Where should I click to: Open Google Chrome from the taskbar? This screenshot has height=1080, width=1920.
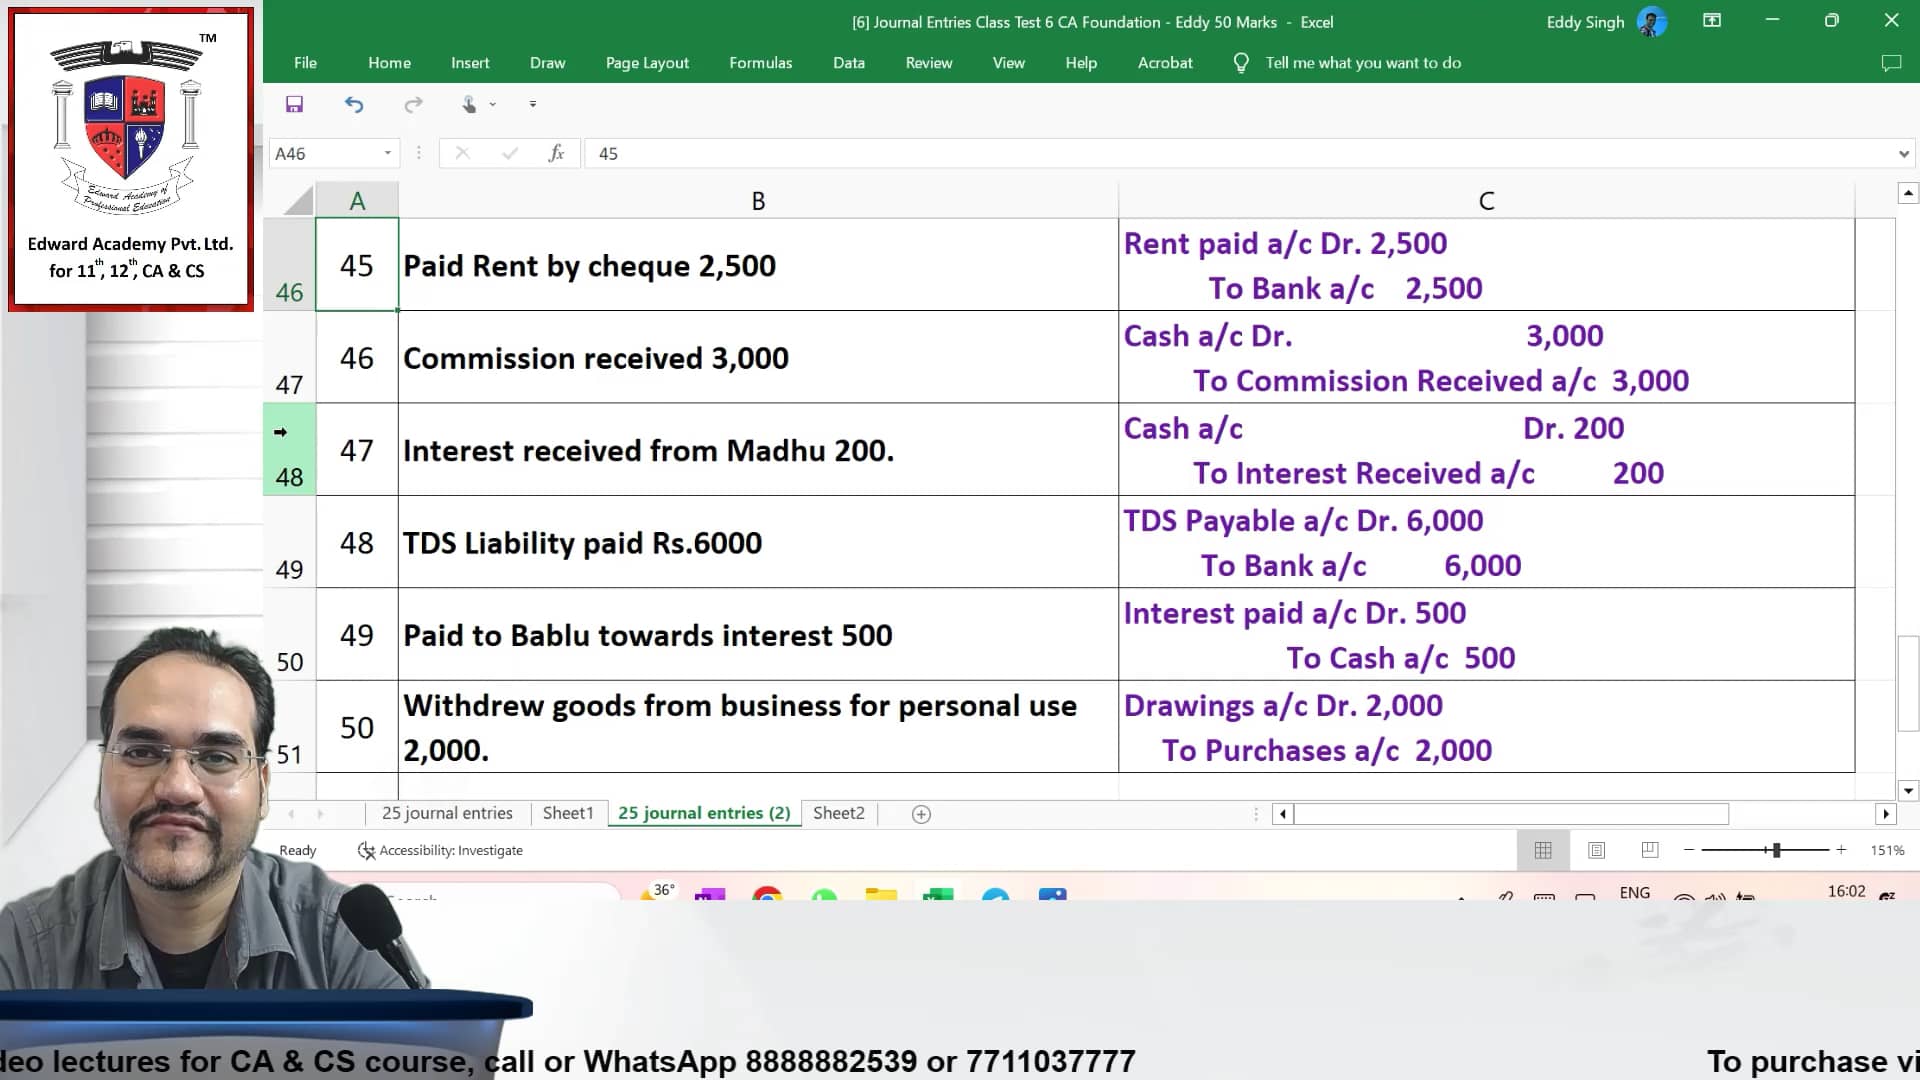pyautogui.click(x=768, y=897)
